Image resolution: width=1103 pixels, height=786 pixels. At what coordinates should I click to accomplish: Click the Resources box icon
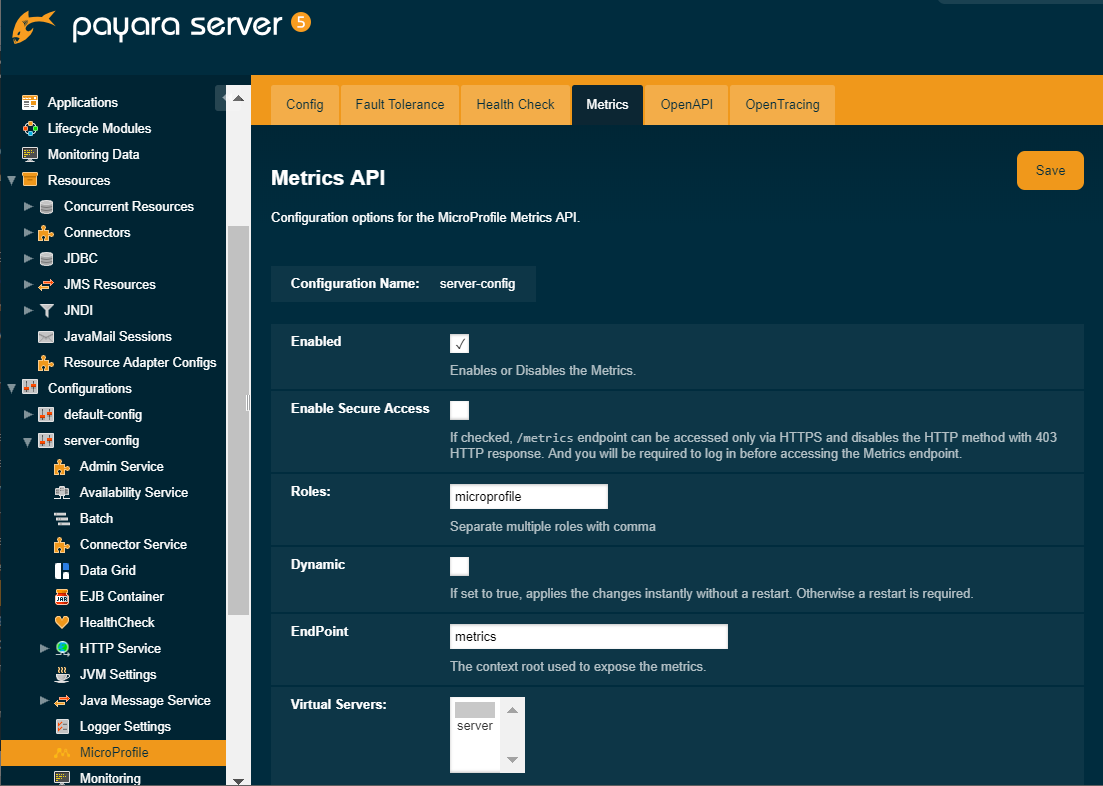pos(30,180)
